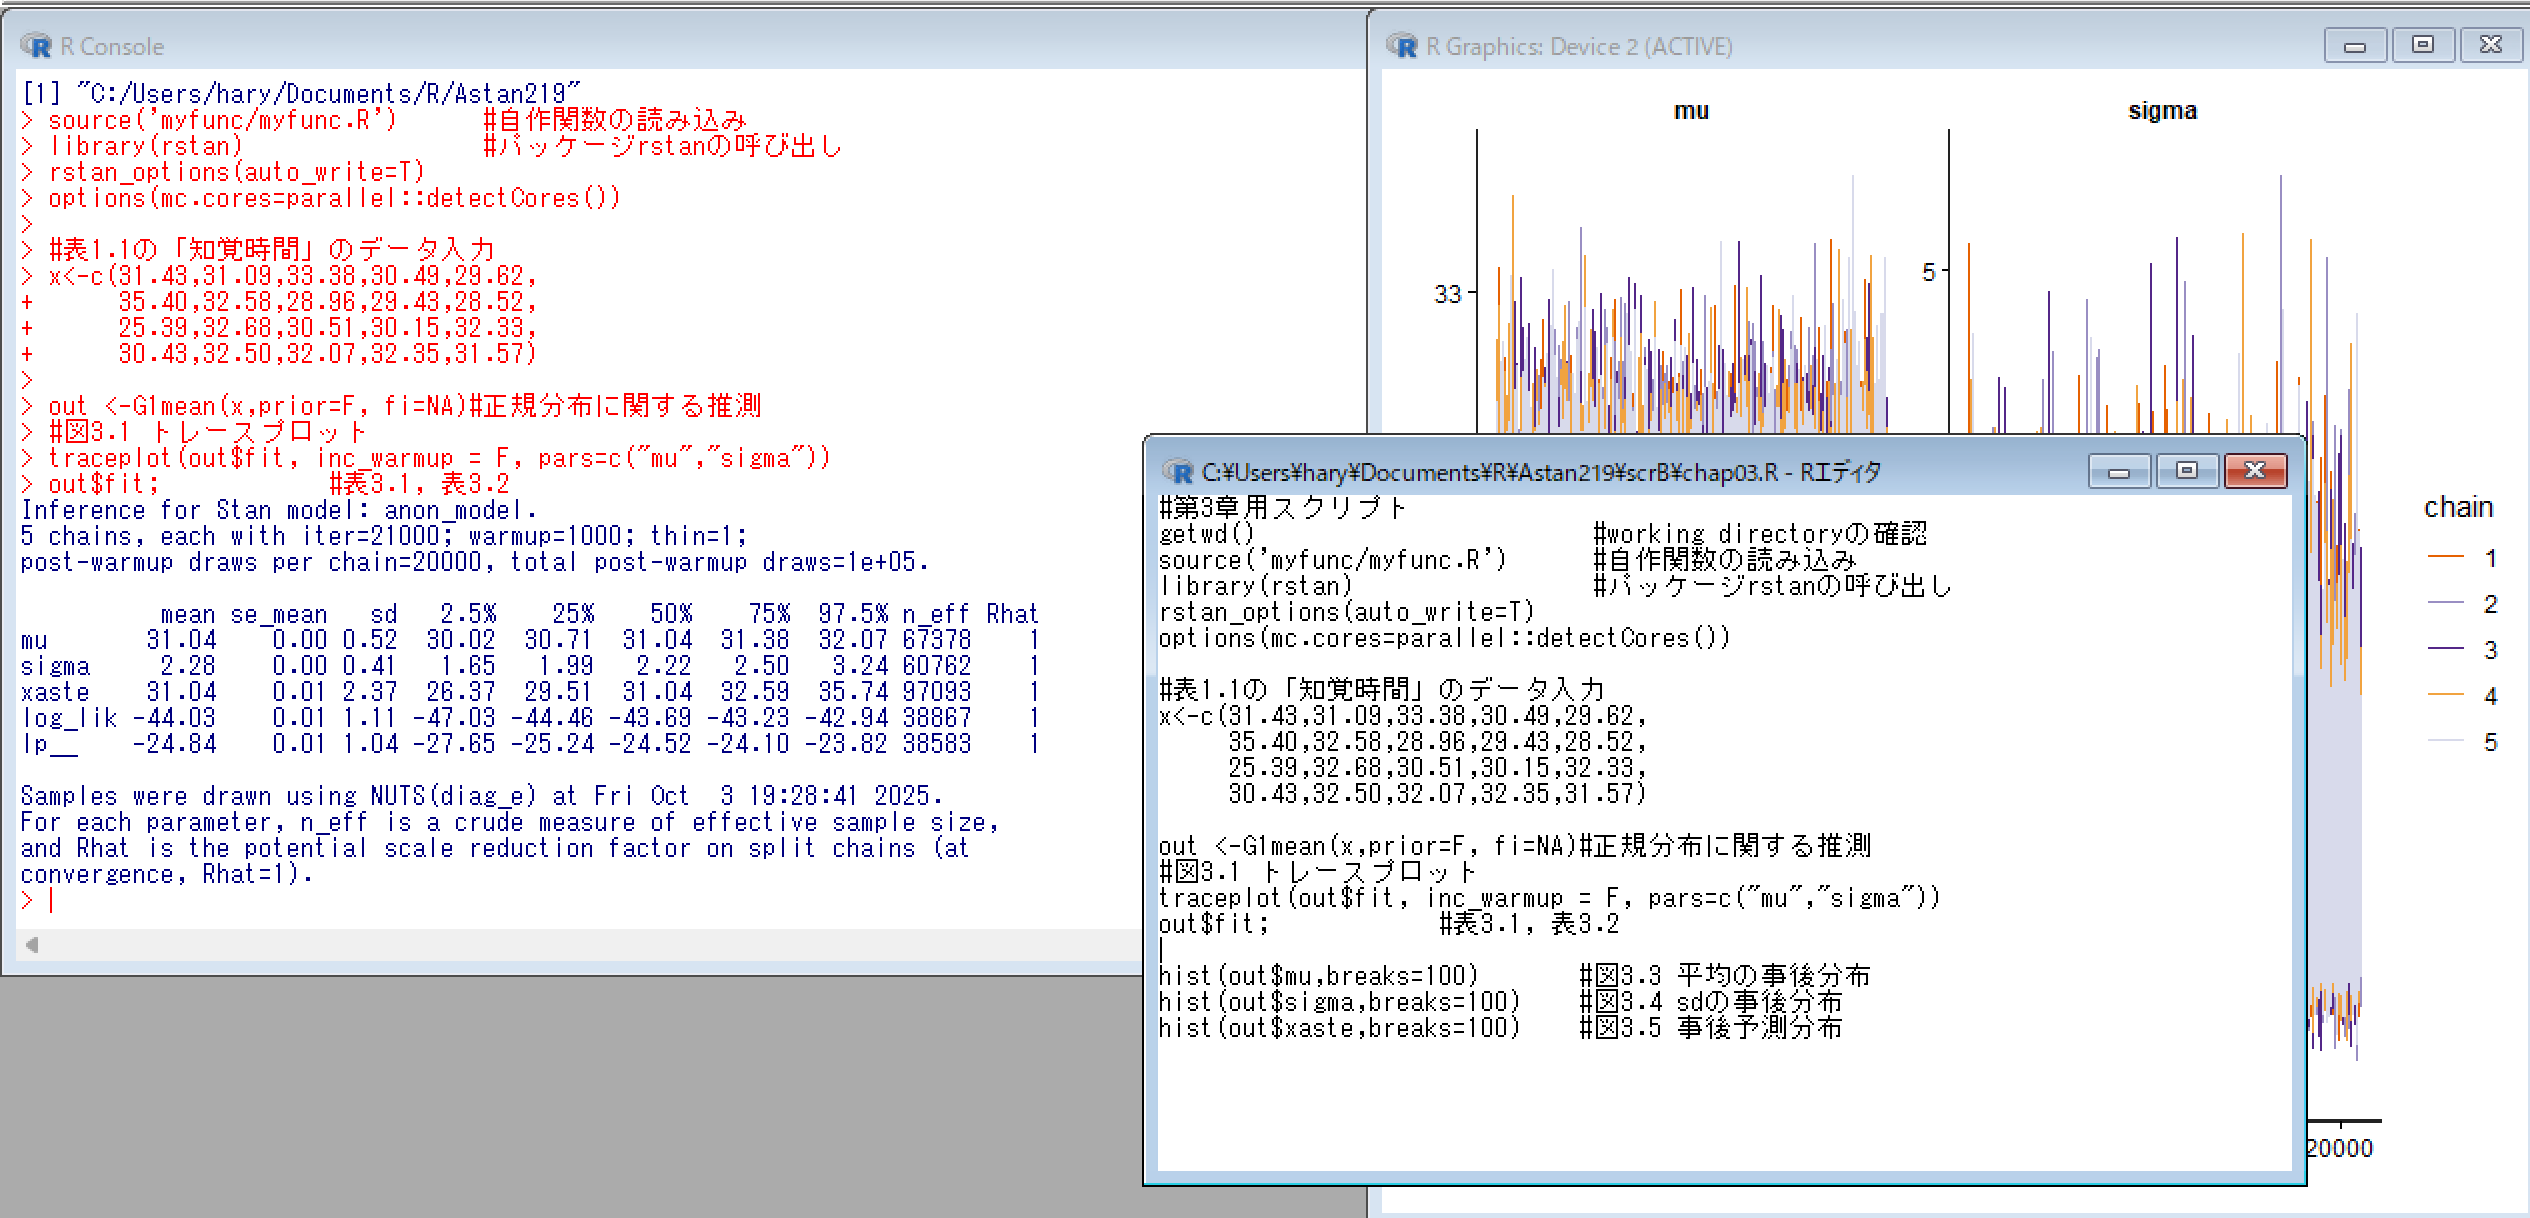The width and height of the screenshot is (2530, 1218).
Task: Minimize the chap03.R editor window
Action: pyautogui.click(x=2119, y=472)
